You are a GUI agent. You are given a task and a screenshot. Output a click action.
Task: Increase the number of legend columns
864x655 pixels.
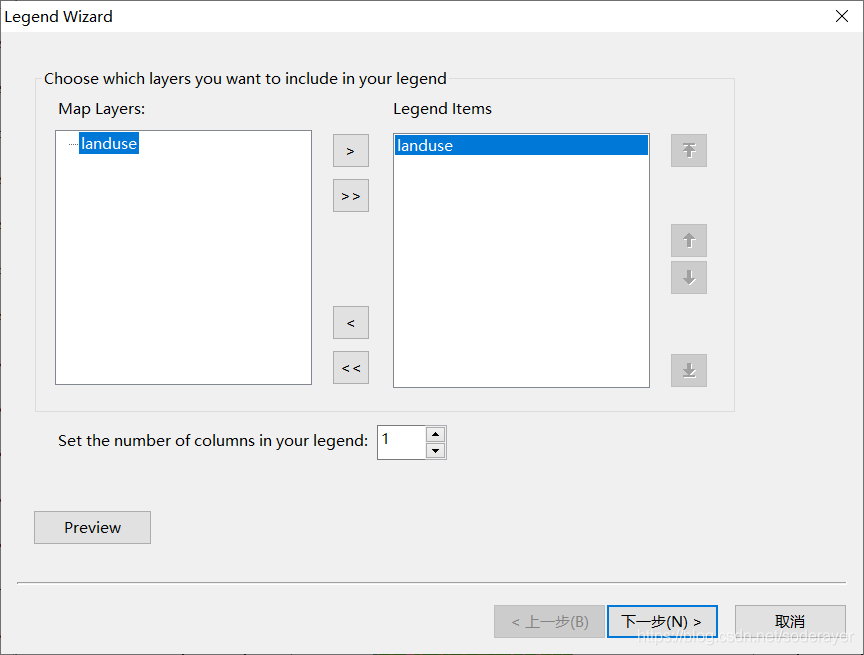point(435,434)
